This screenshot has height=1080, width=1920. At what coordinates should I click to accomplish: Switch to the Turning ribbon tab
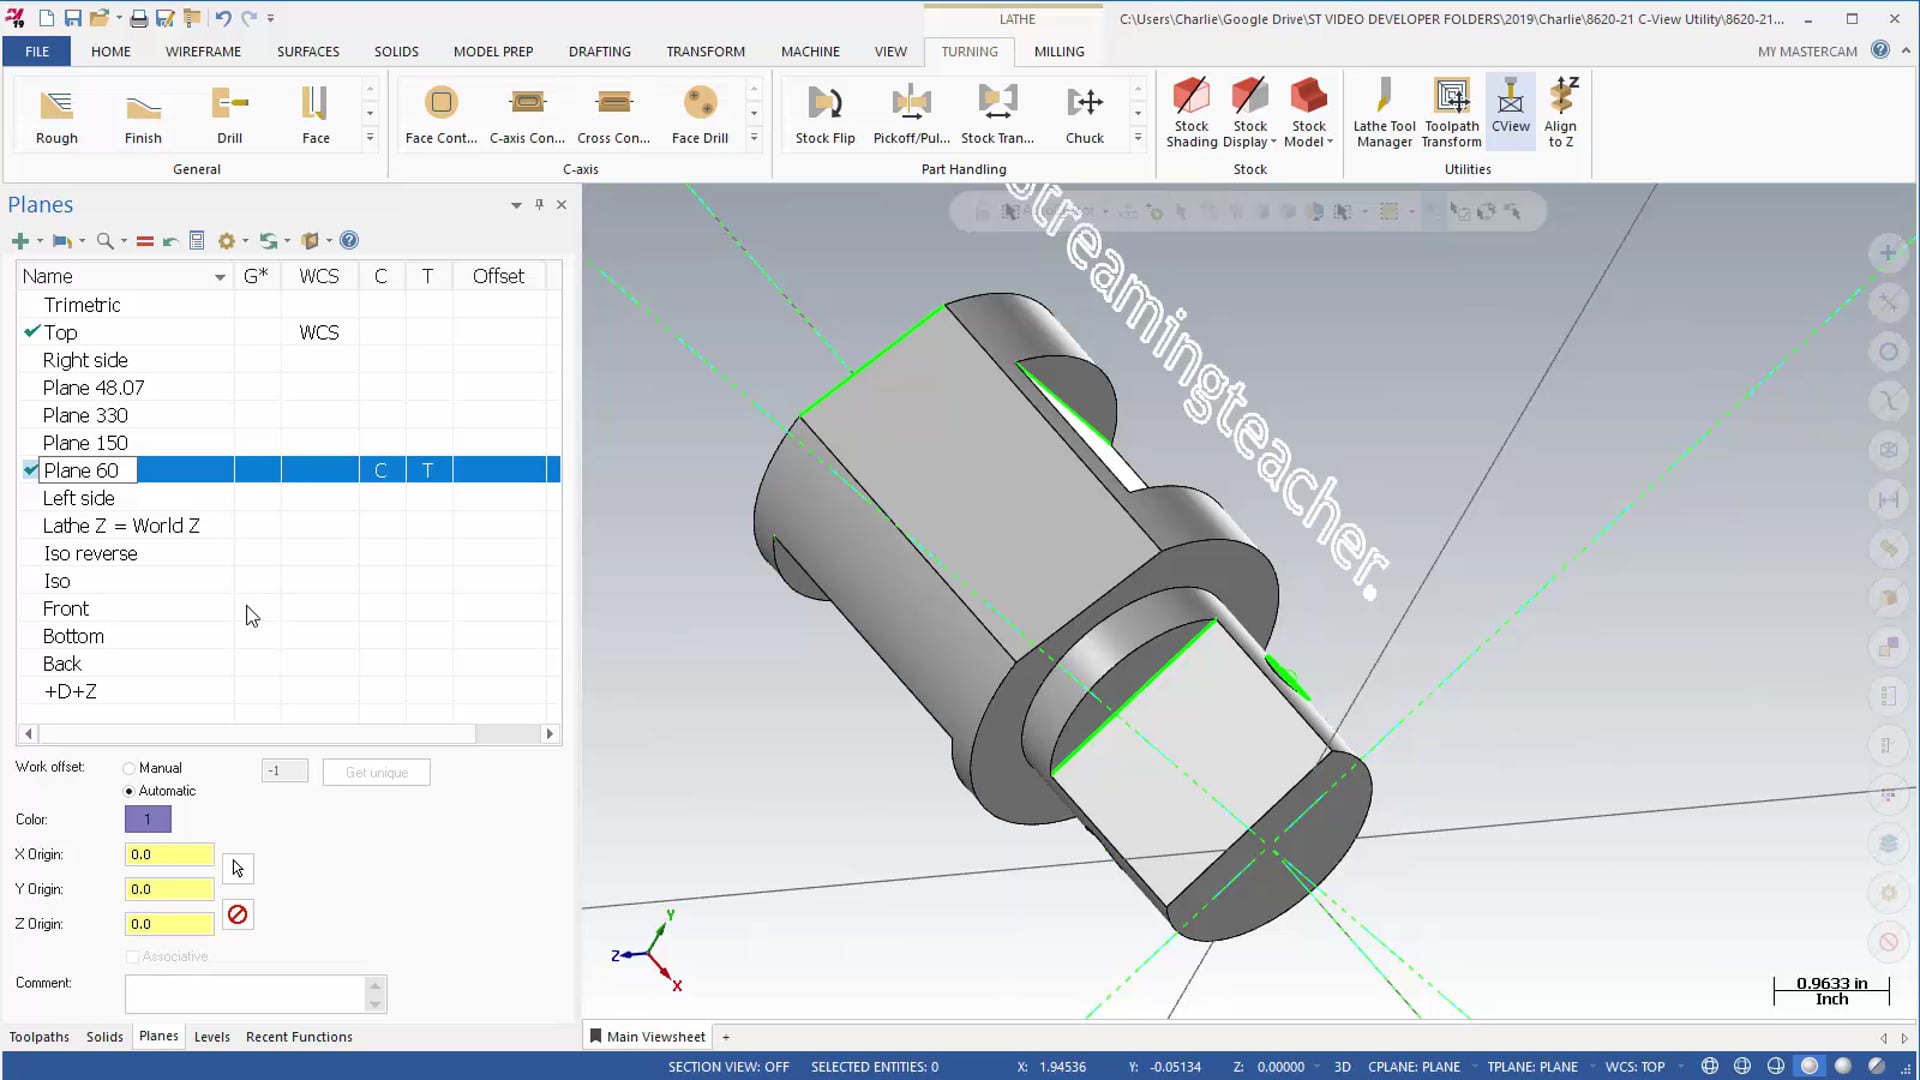(971, 50)
